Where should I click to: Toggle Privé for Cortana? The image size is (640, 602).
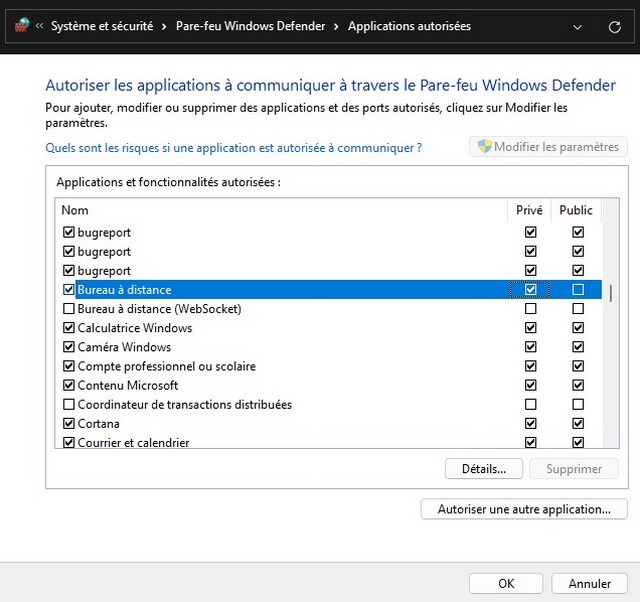(x=531, y=424)
